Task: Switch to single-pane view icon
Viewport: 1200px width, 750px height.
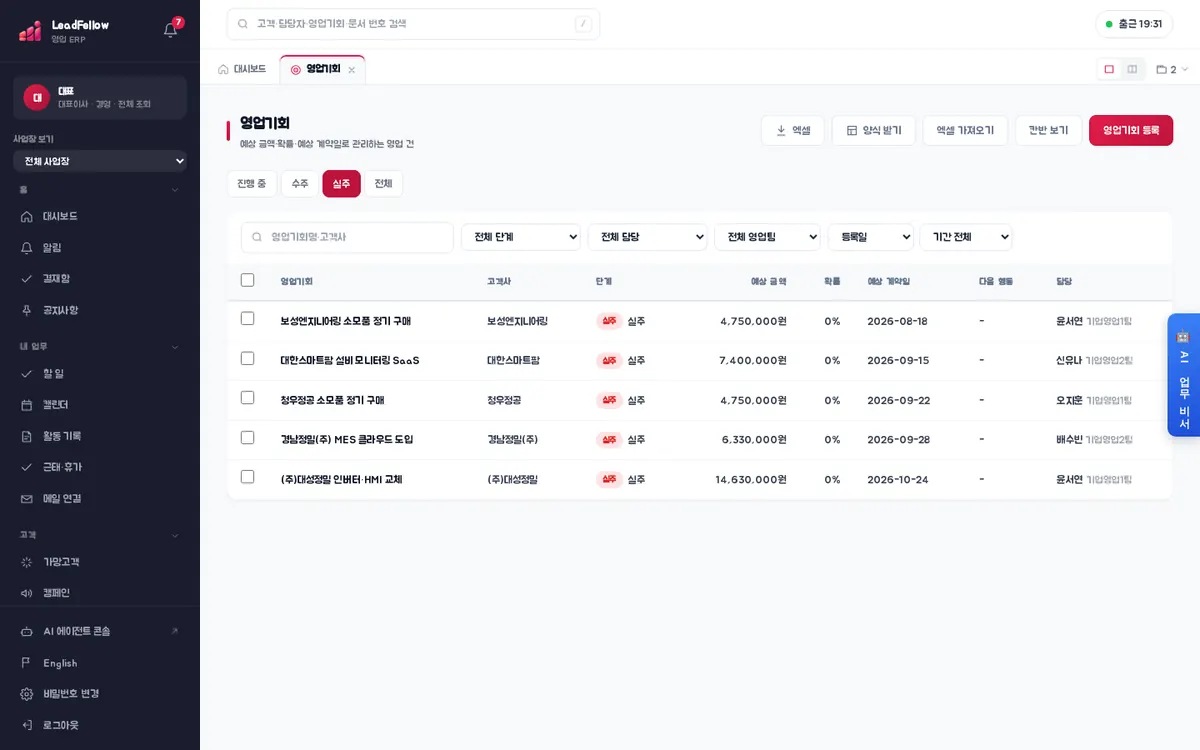Action: tap(1109, 69)
